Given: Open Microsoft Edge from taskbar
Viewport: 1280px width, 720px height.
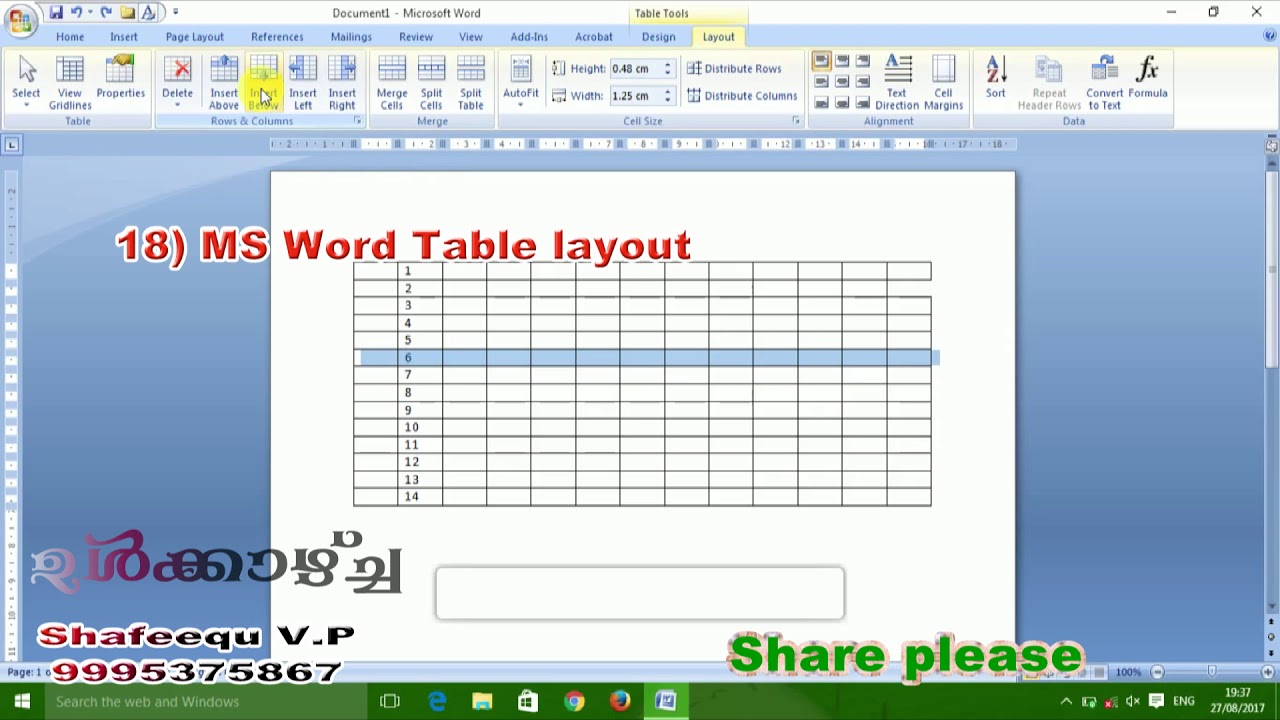Looking at the screenshot, I should (437, 701).
